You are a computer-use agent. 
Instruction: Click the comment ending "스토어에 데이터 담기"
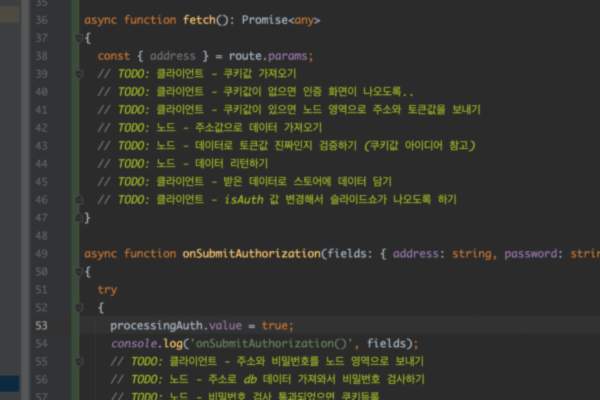(x=274, y=182)
